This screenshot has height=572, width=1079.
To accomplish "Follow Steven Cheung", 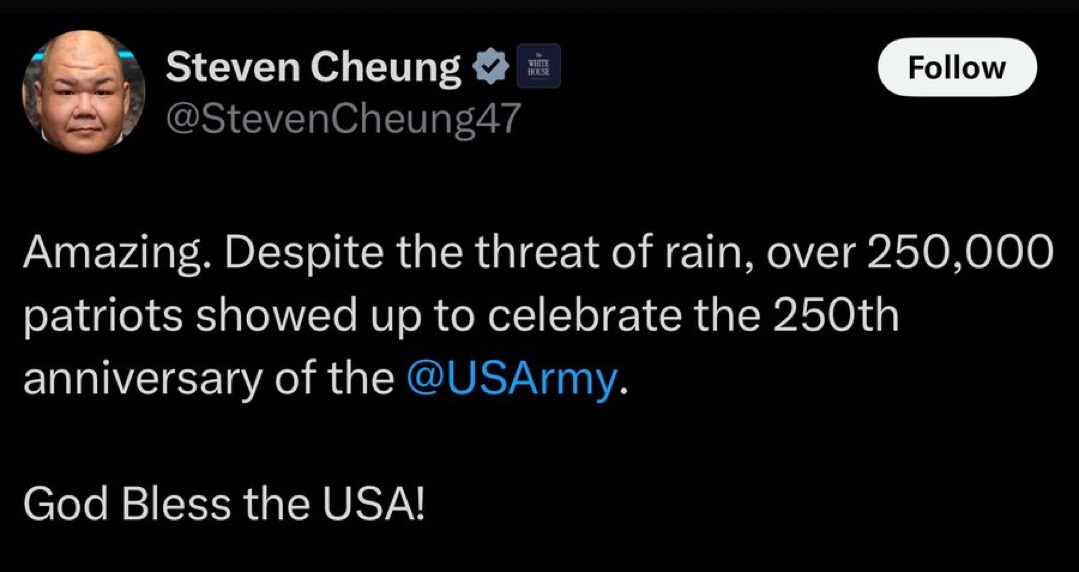I will pos(956,68).
